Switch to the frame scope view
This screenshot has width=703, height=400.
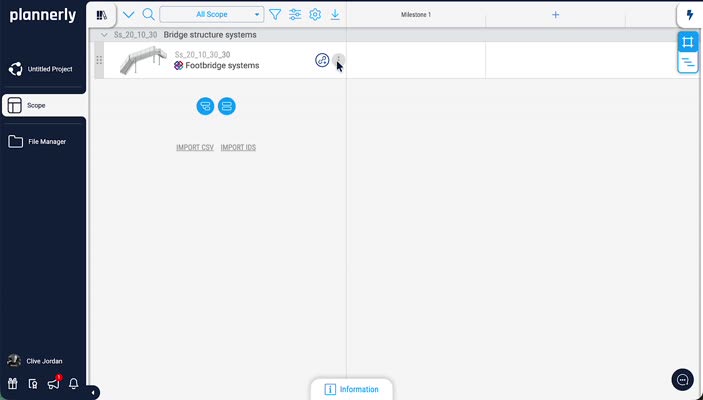(x=688, y=42)
